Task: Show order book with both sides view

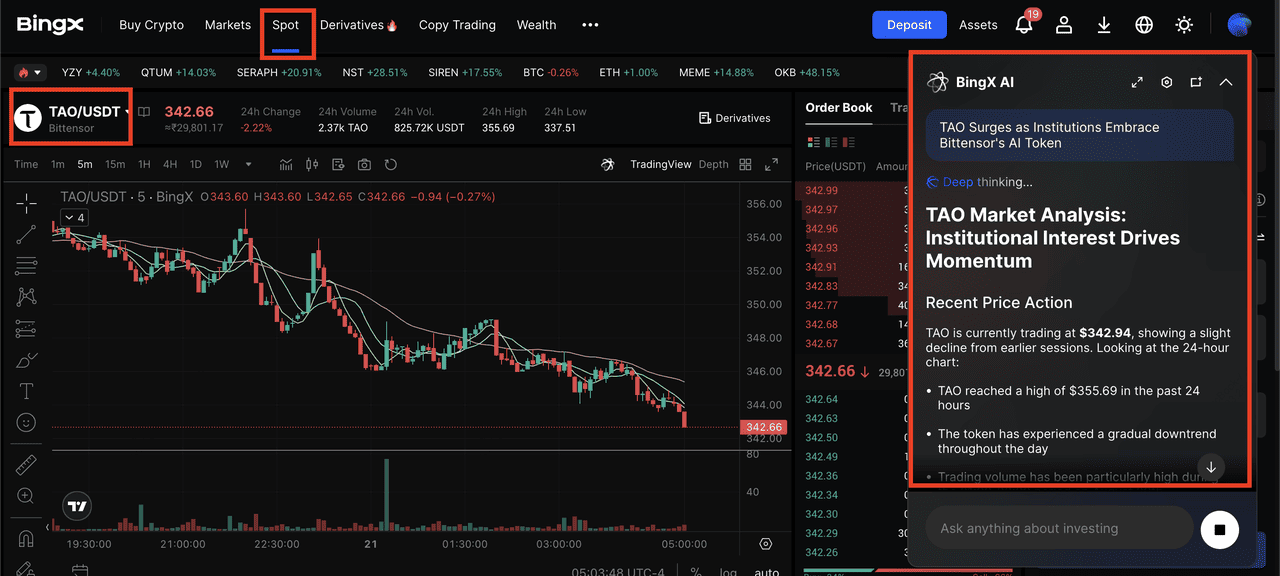Action: [812, 142]
